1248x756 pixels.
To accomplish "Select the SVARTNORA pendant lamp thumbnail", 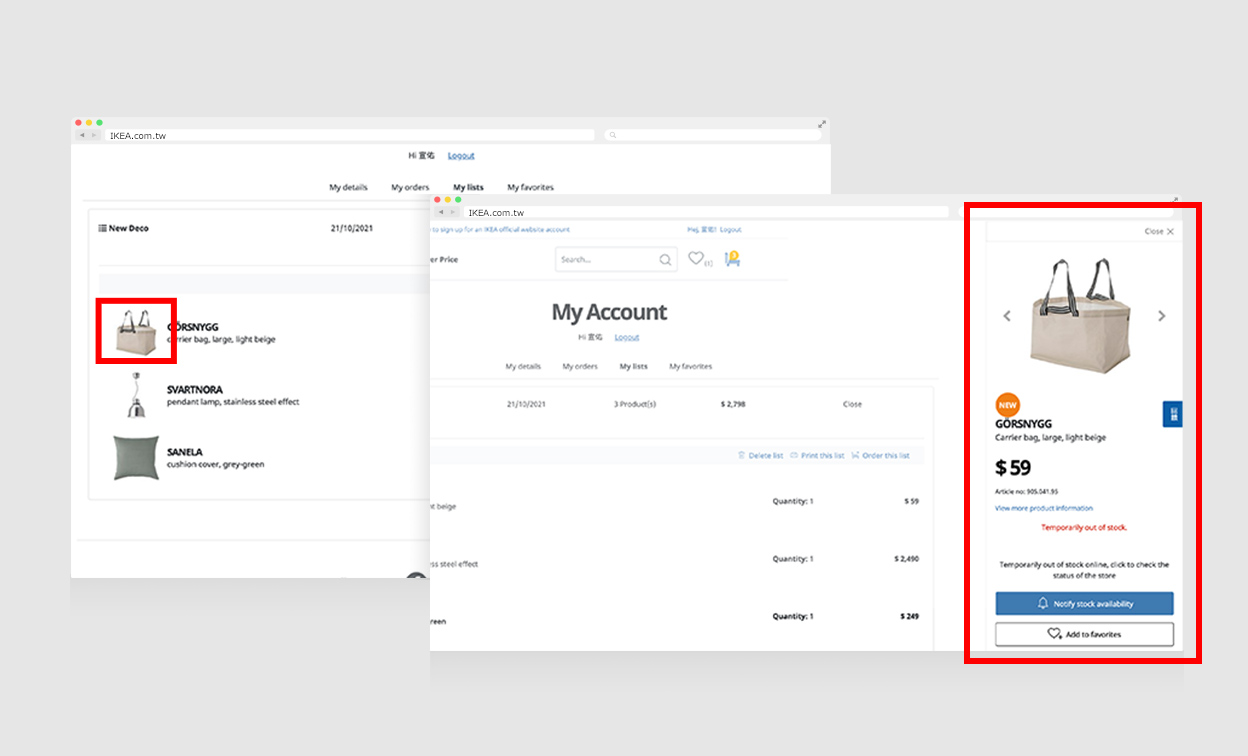I will click(x=136, y=396).
